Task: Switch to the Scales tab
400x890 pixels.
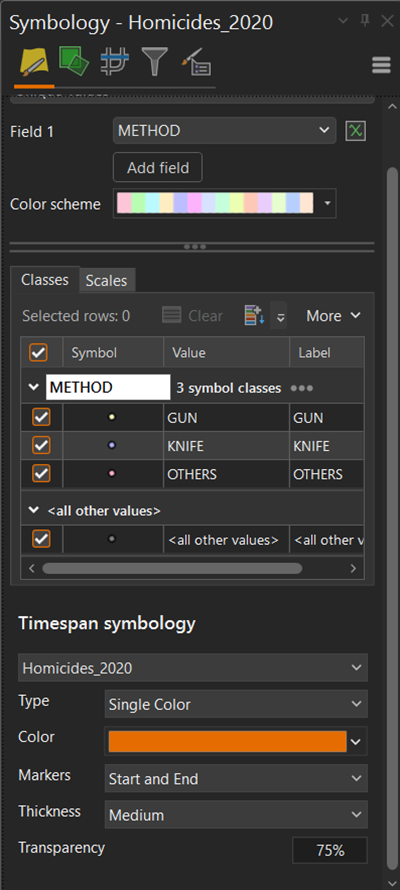Action: (107, 280)
